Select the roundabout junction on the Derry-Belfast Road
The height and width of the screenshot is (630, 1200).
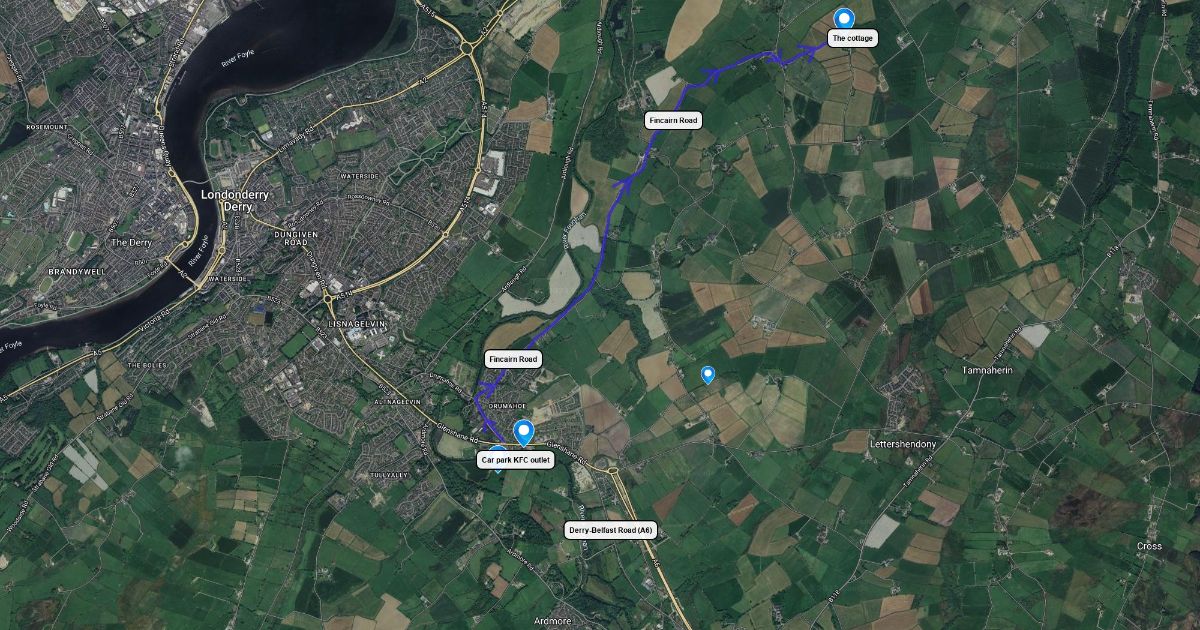pos(610,468)
